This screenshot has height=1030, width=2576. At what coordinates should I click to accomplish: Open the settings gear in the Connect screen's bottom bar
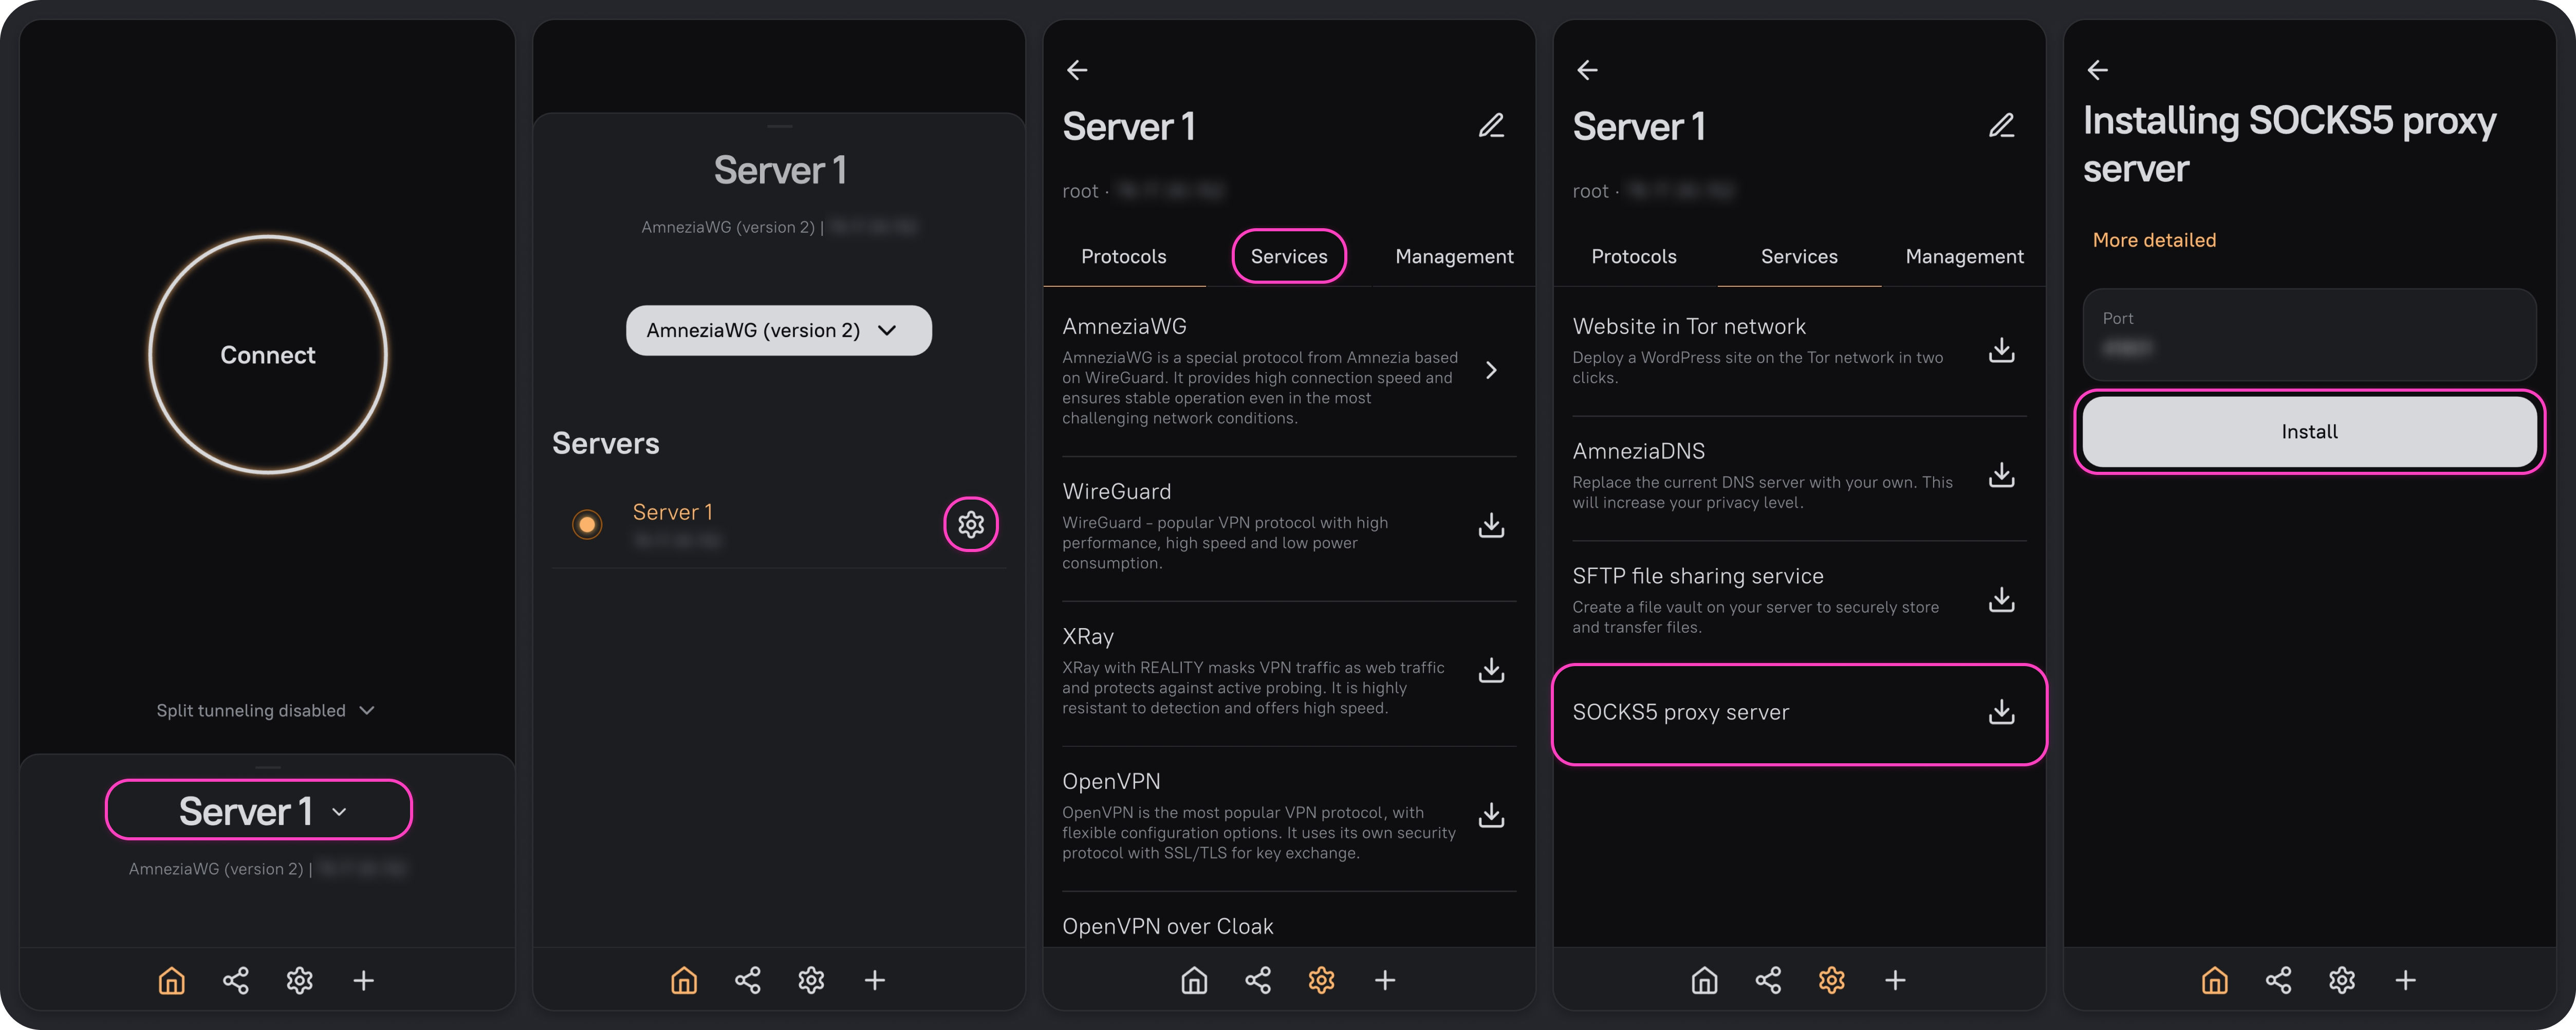click(300, 980)
